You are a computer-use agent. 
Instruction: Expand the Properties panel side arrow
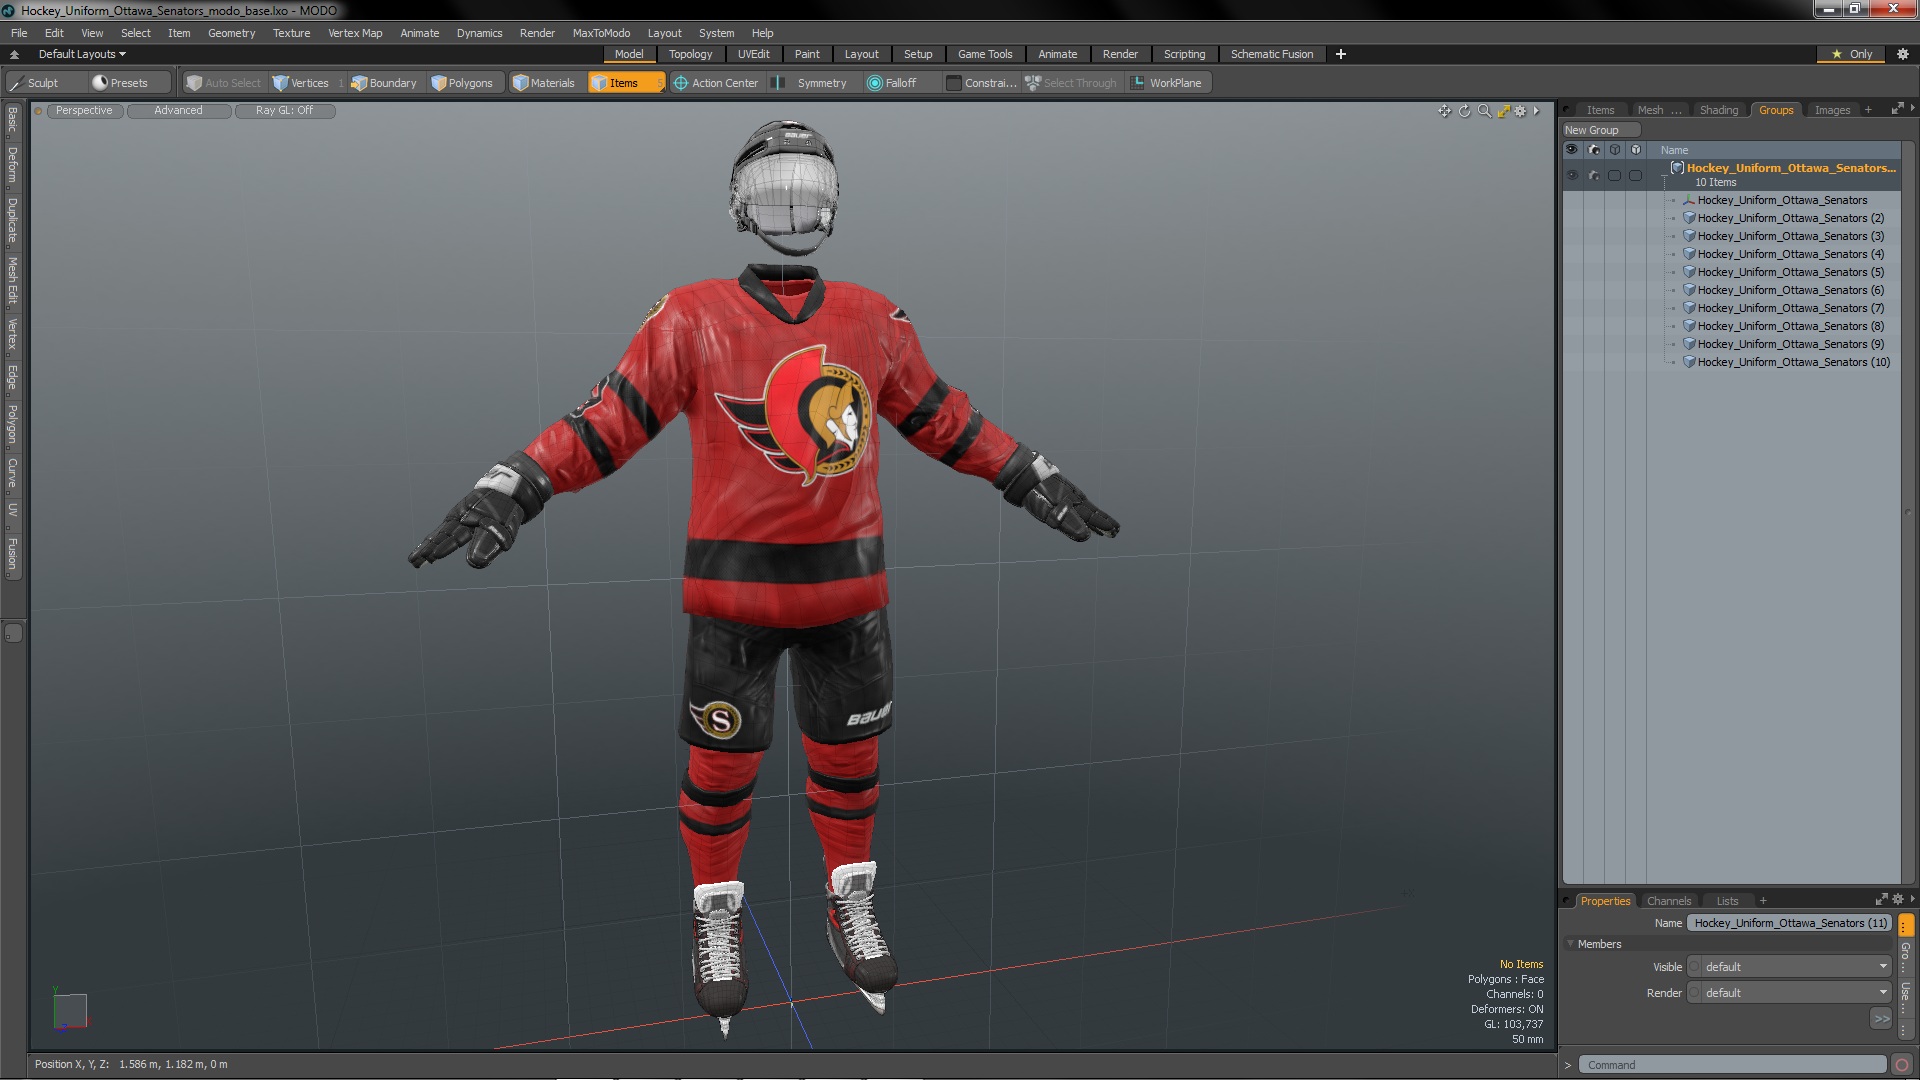(x=1912, y=898)
